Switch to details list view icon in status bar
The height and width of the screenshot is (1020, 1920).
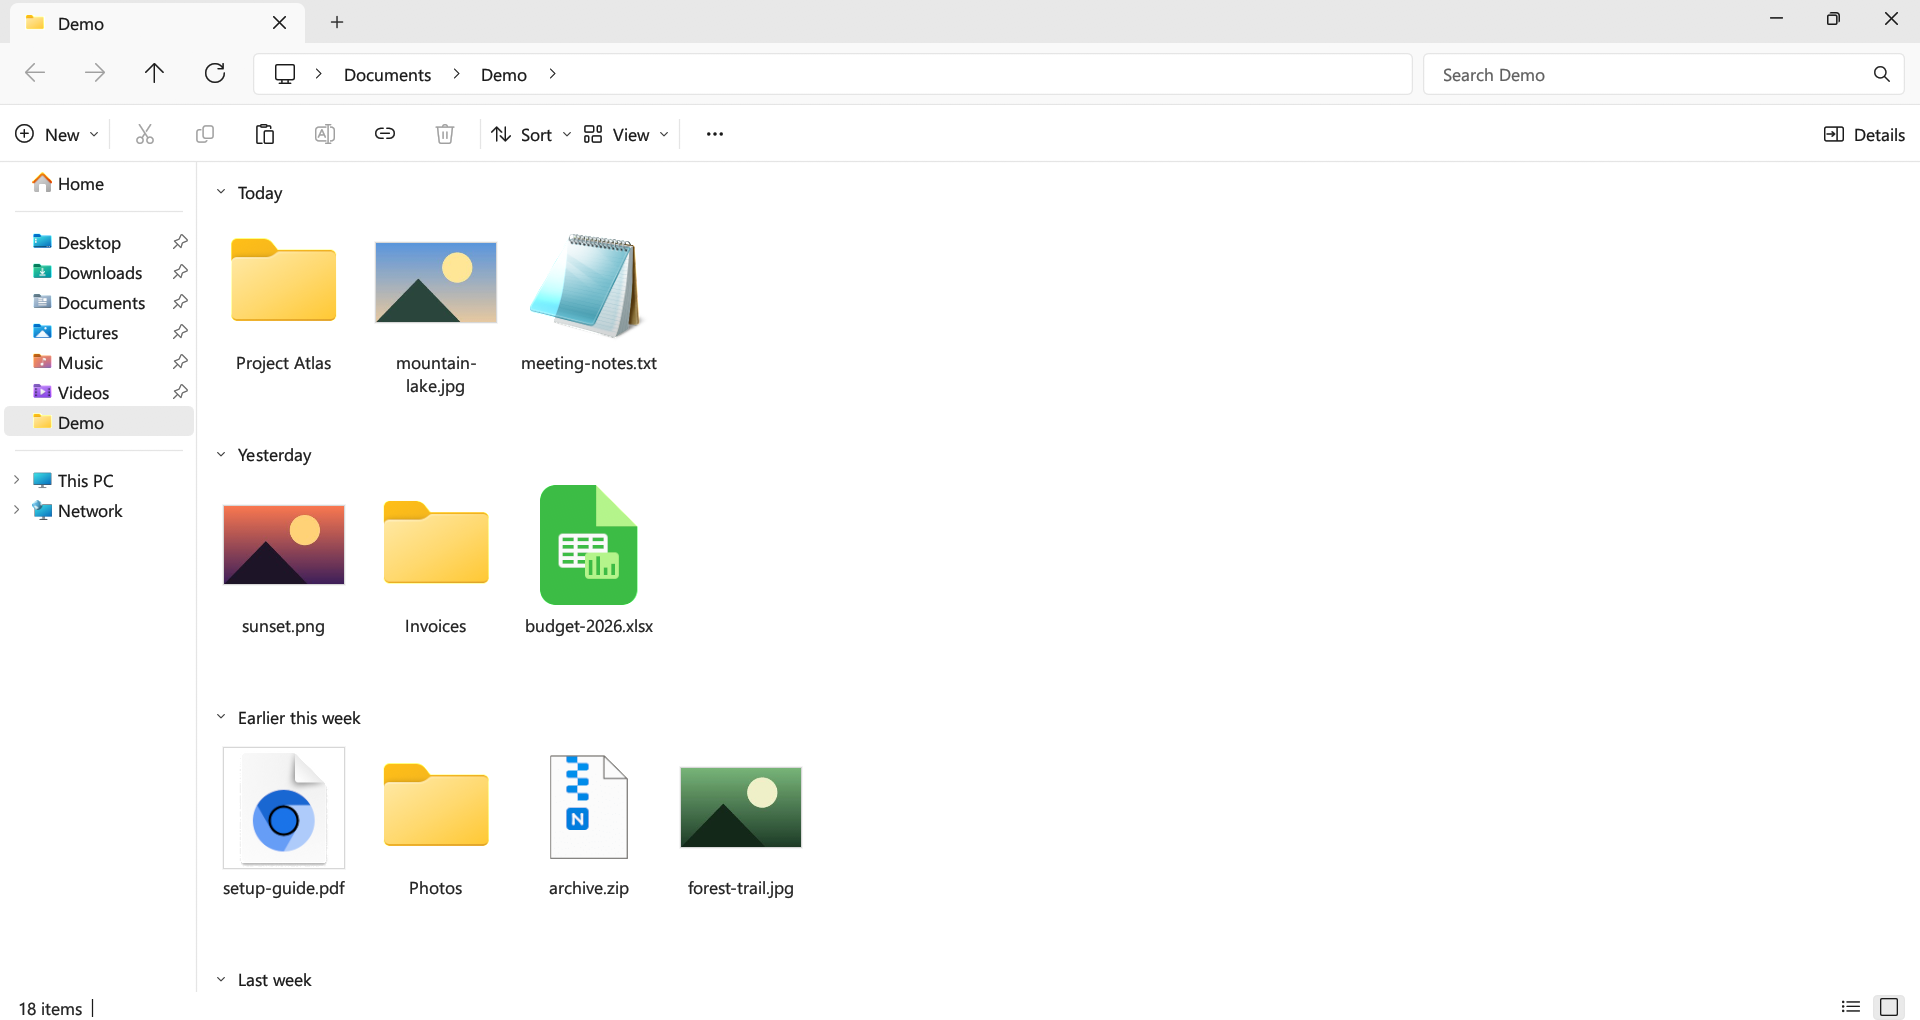click(x=1851, y=1007)
